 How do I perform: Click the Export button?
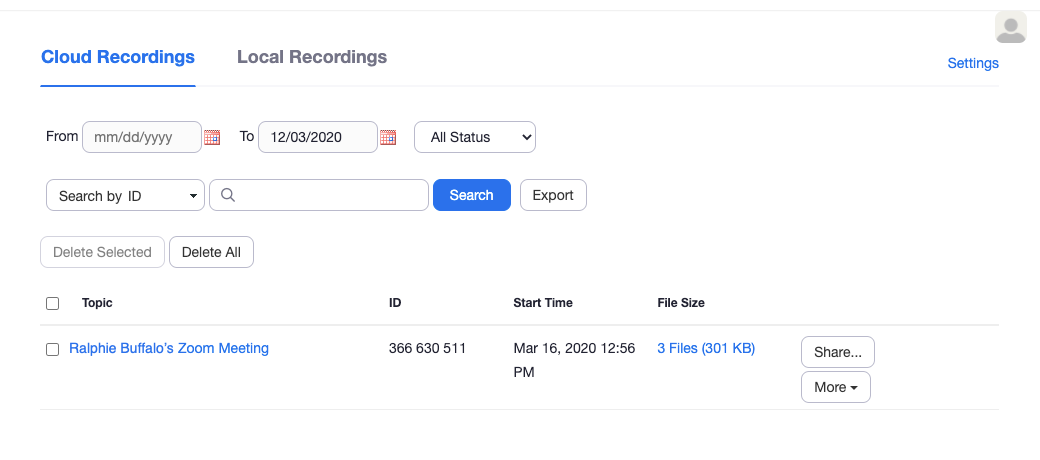[553, 195]
